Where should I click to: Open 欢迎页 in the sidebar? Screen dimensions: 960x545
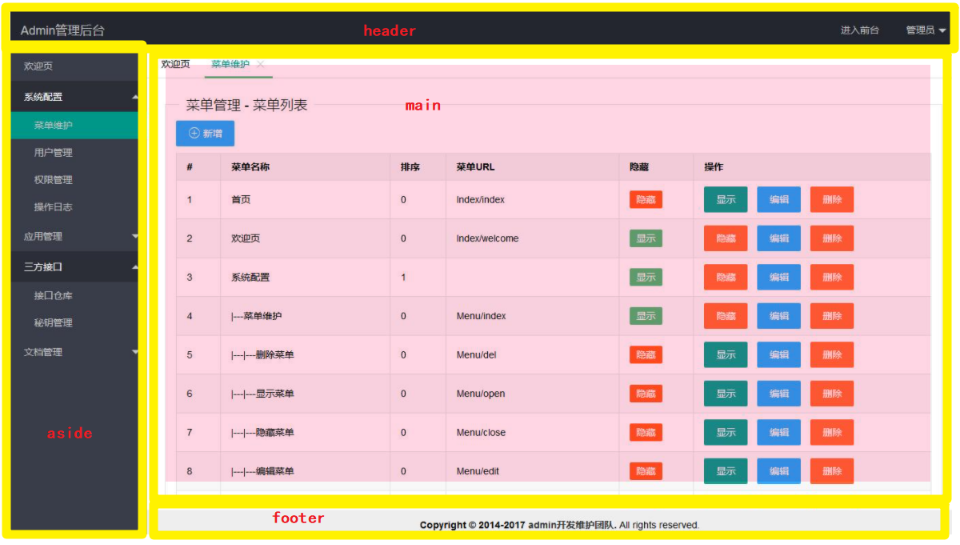pos(74,66)
